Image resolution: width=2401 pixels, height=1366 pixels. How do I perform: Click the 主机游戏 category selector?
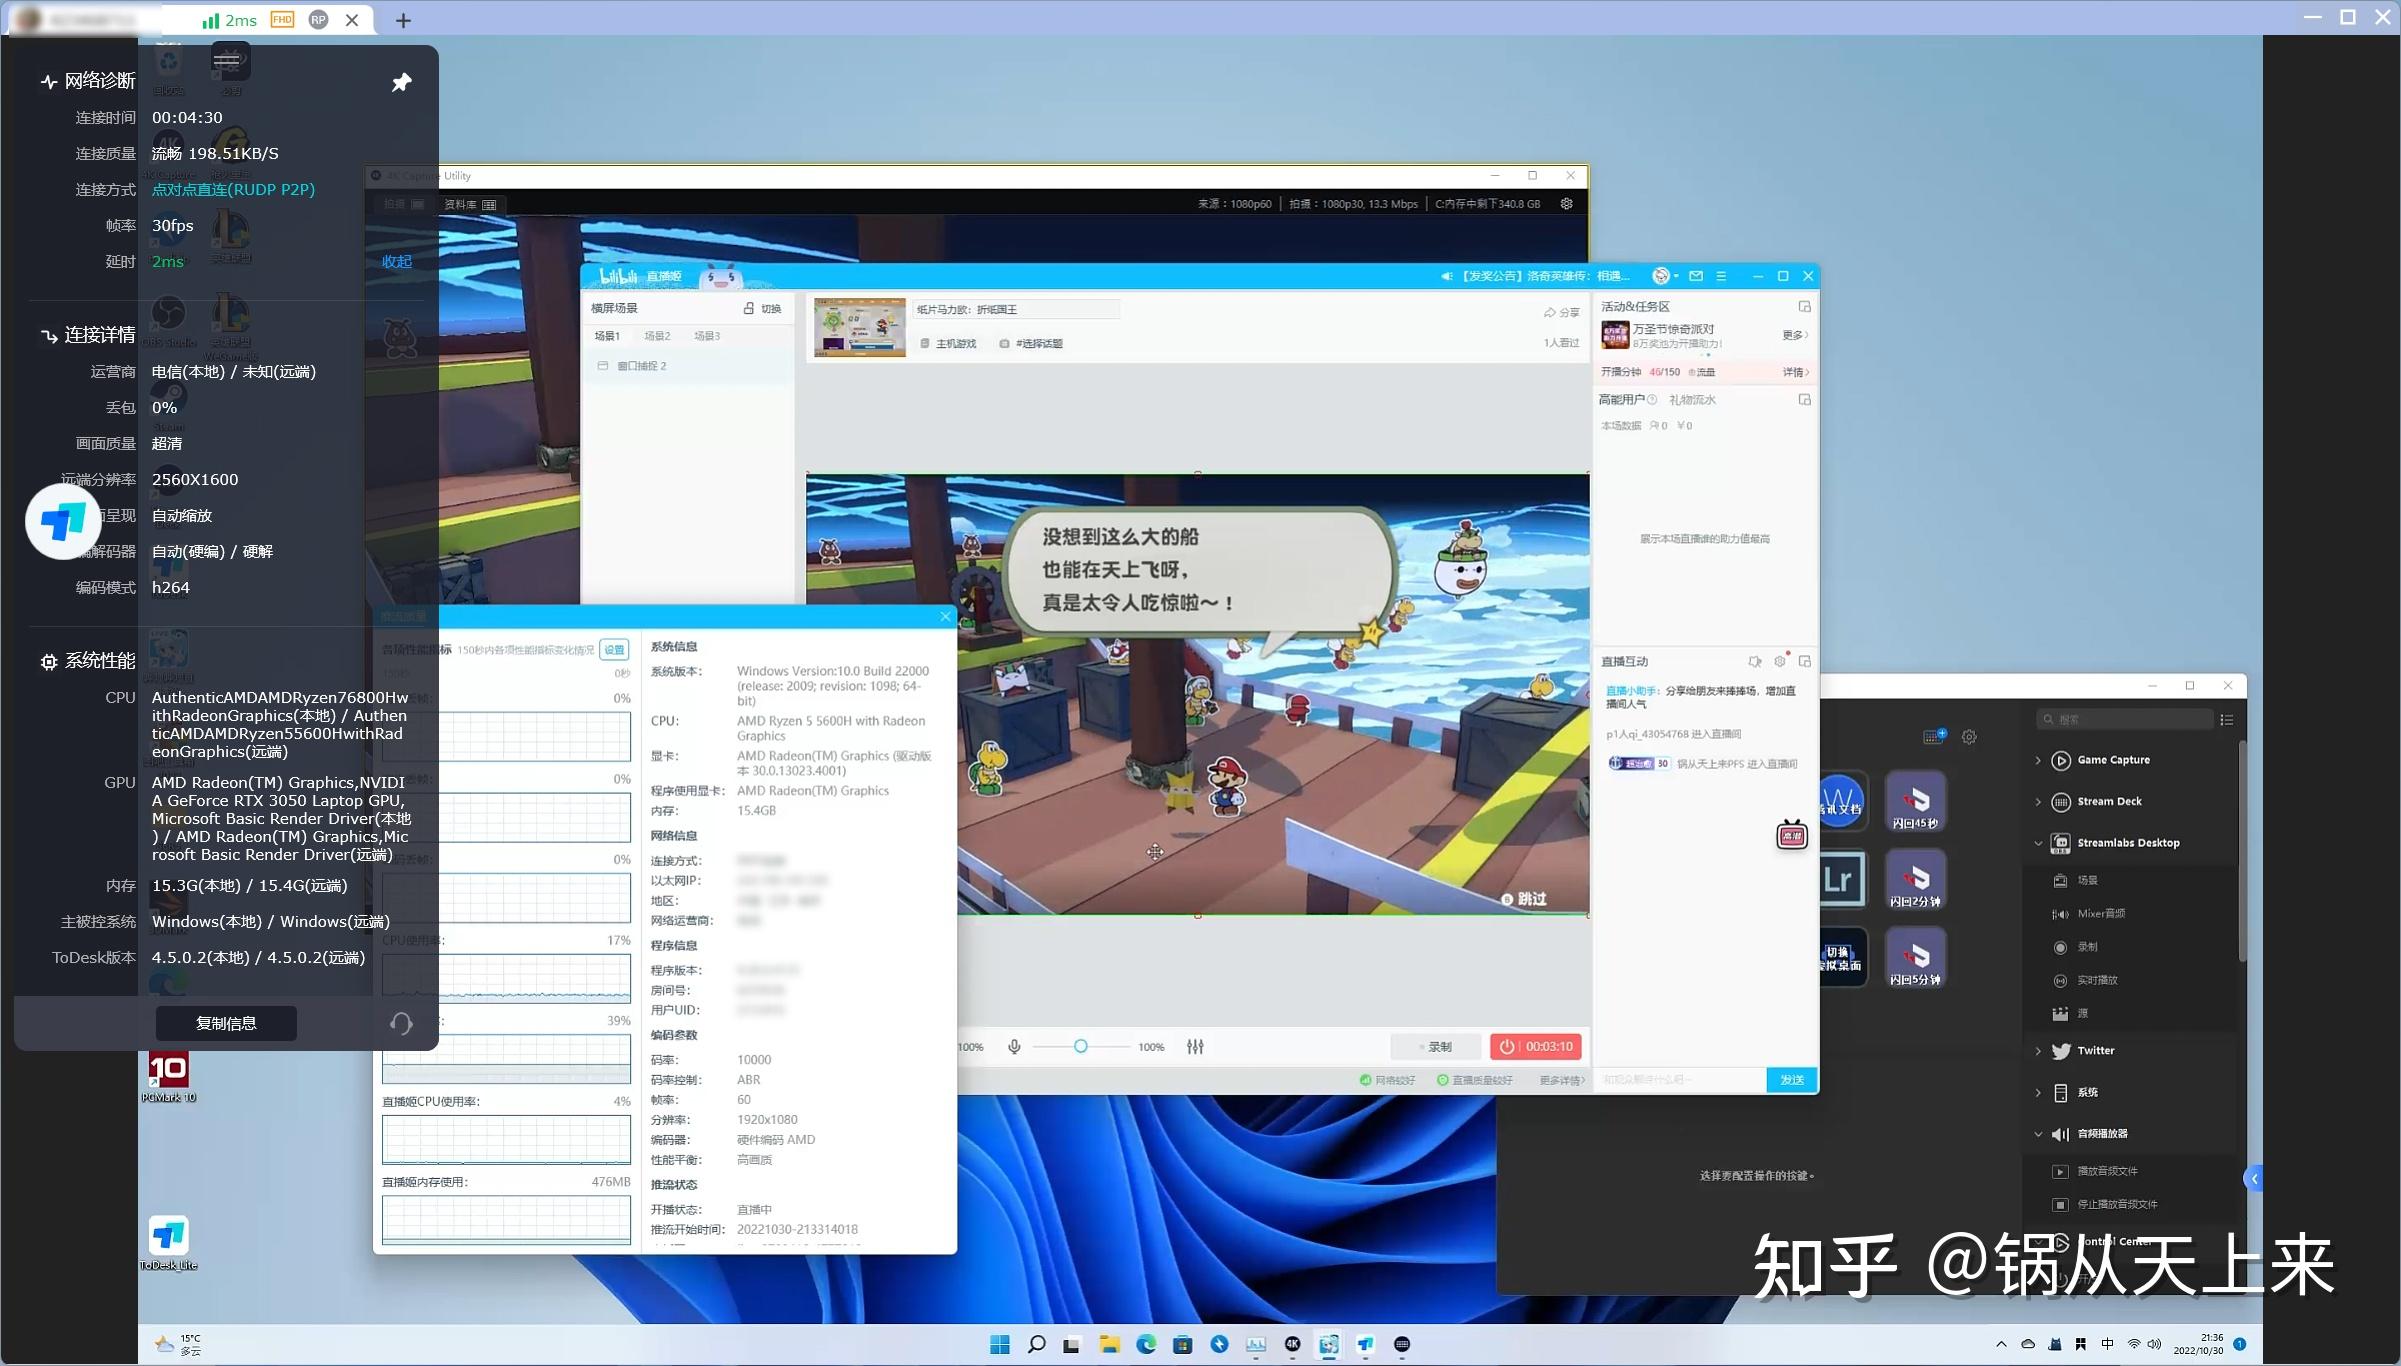(948, 344)
